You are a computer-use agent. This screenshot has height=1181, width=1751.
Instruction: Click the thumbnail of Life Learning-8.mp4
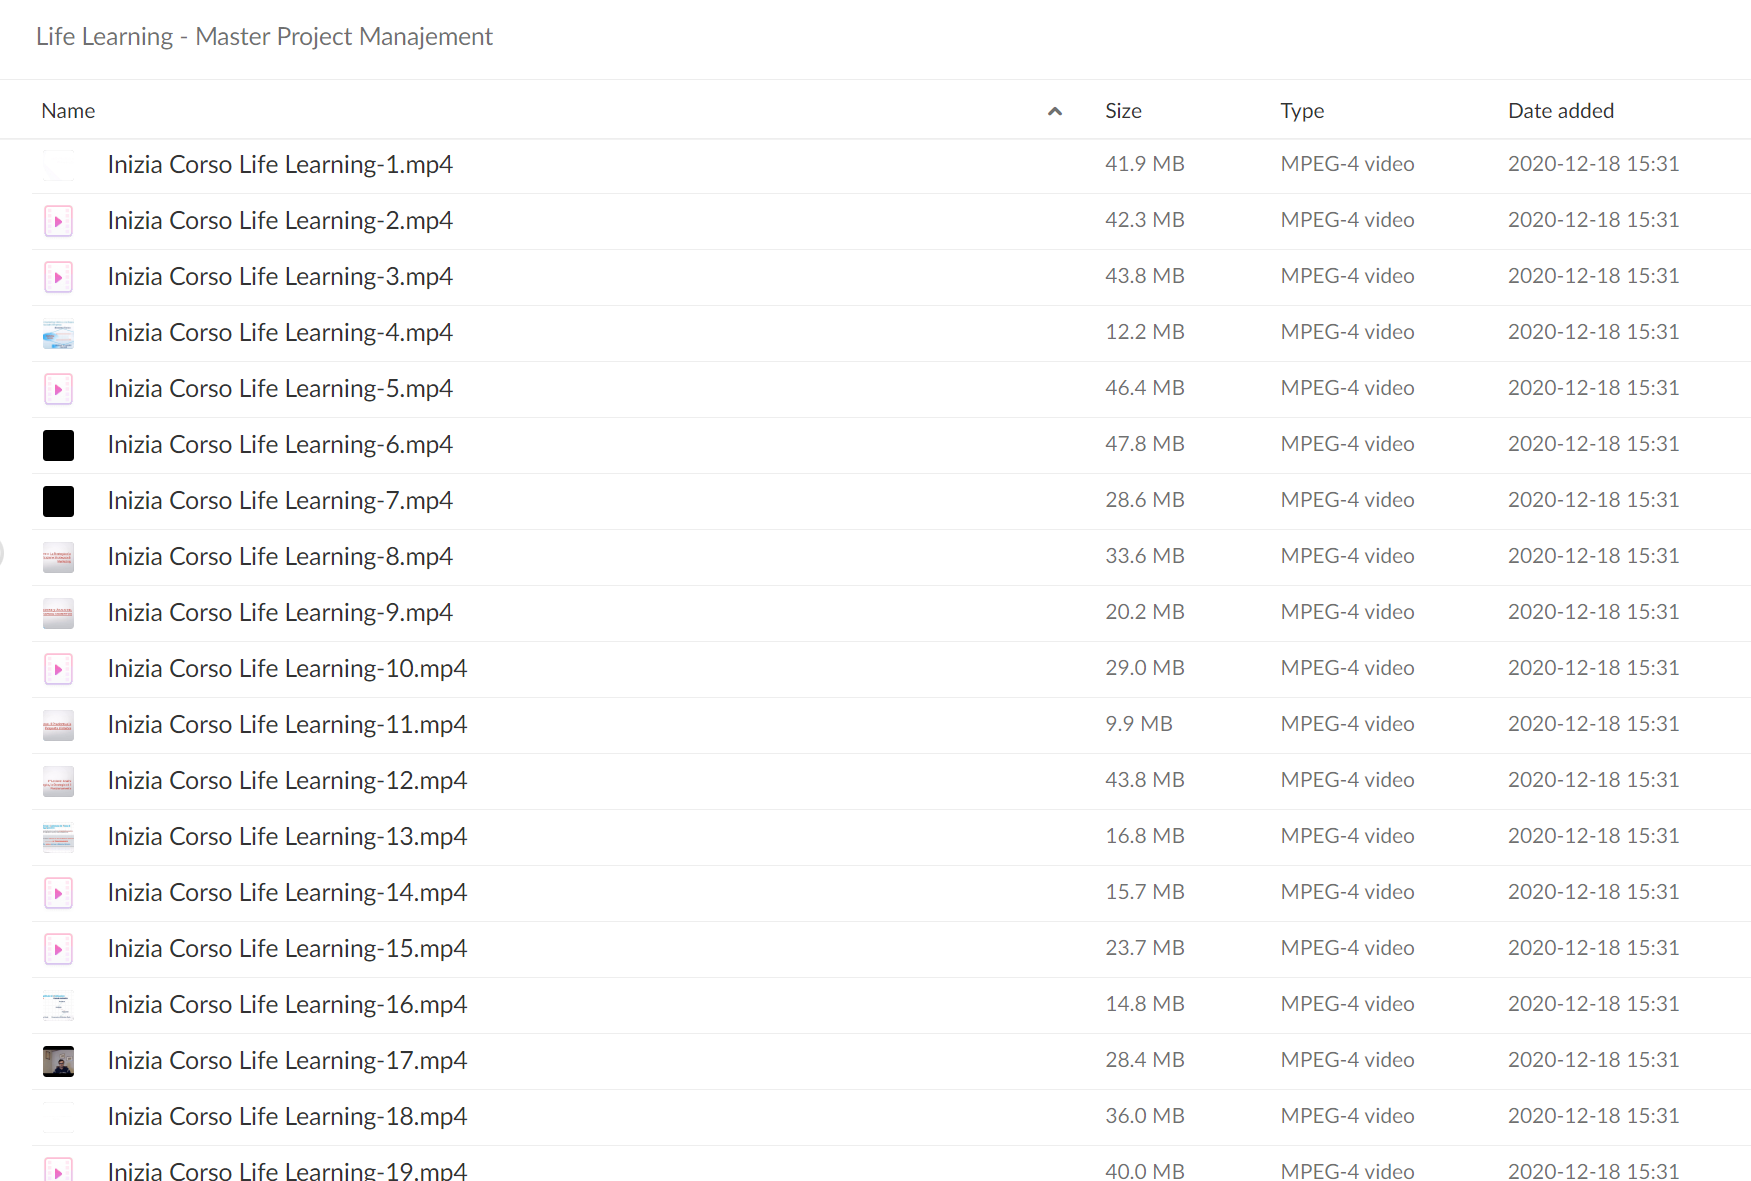(58, 557)
